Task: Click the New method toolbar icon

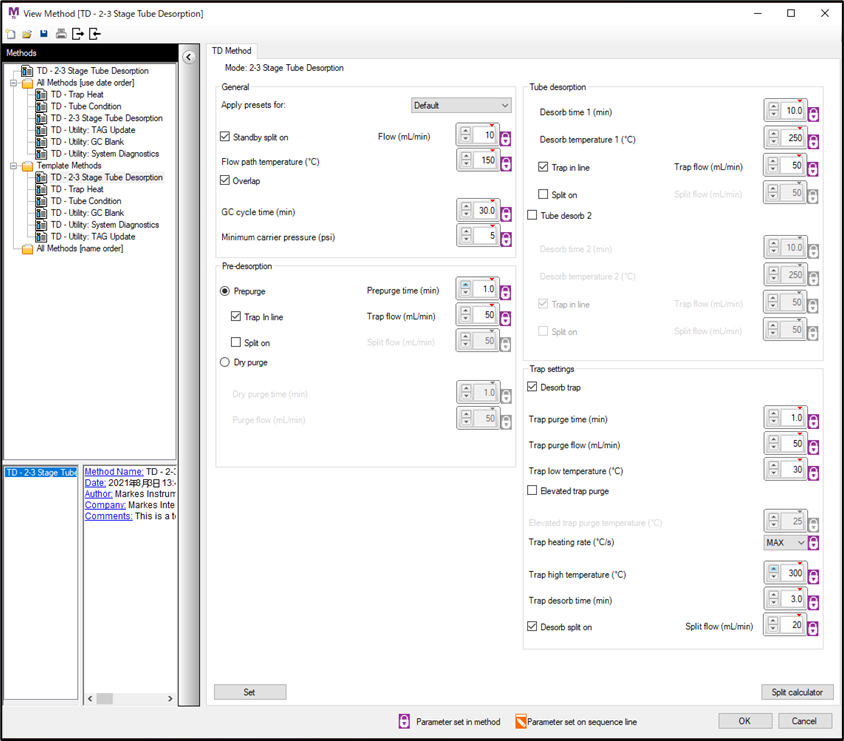Action: [x=10, y=34]
